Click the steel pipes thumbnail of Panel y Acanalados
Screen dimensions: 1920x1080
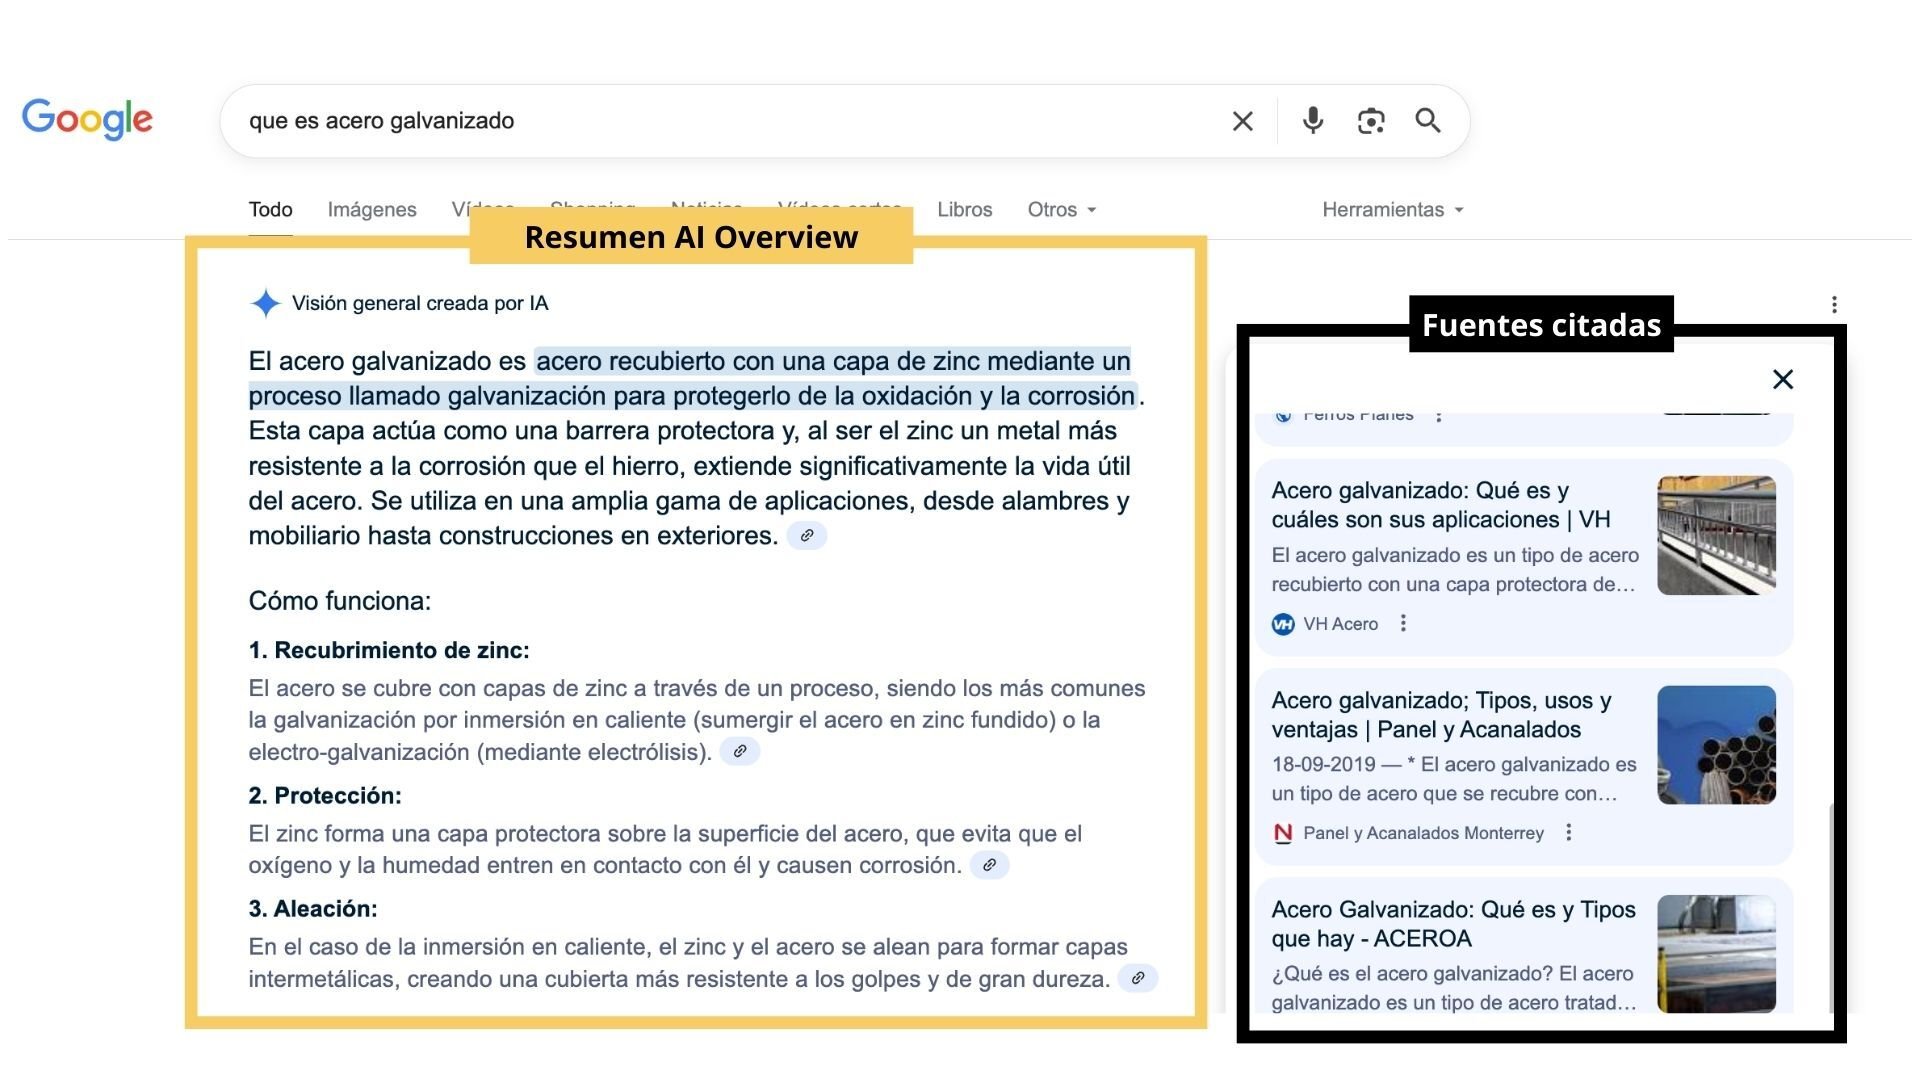pyautogui.click(x=1716, y=745)
